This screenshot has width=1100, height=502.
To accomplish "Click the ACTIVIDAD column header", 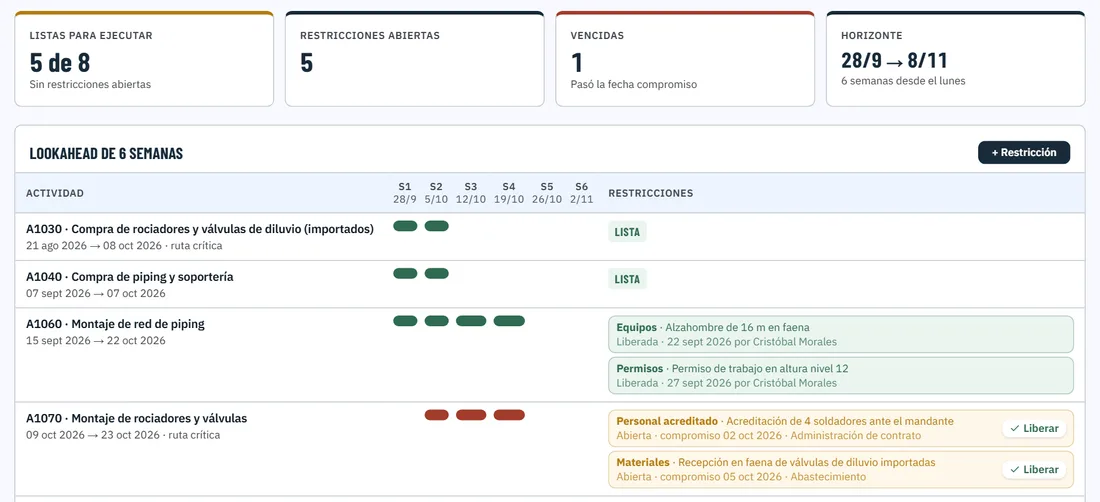I will point(55,193).
